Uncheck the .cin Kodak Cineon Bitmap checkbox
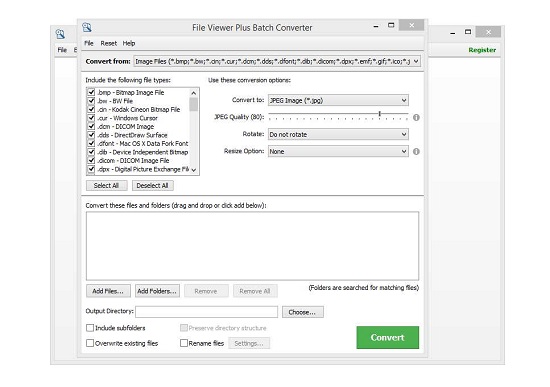This screenshot has width=550, height=387. pyautogui.click(x=91, y=109)
